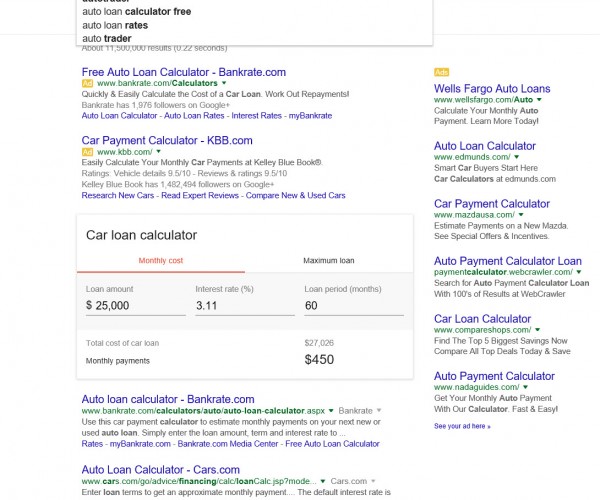Open Free Auto Loan Calculator Bankrate ad

184,72
